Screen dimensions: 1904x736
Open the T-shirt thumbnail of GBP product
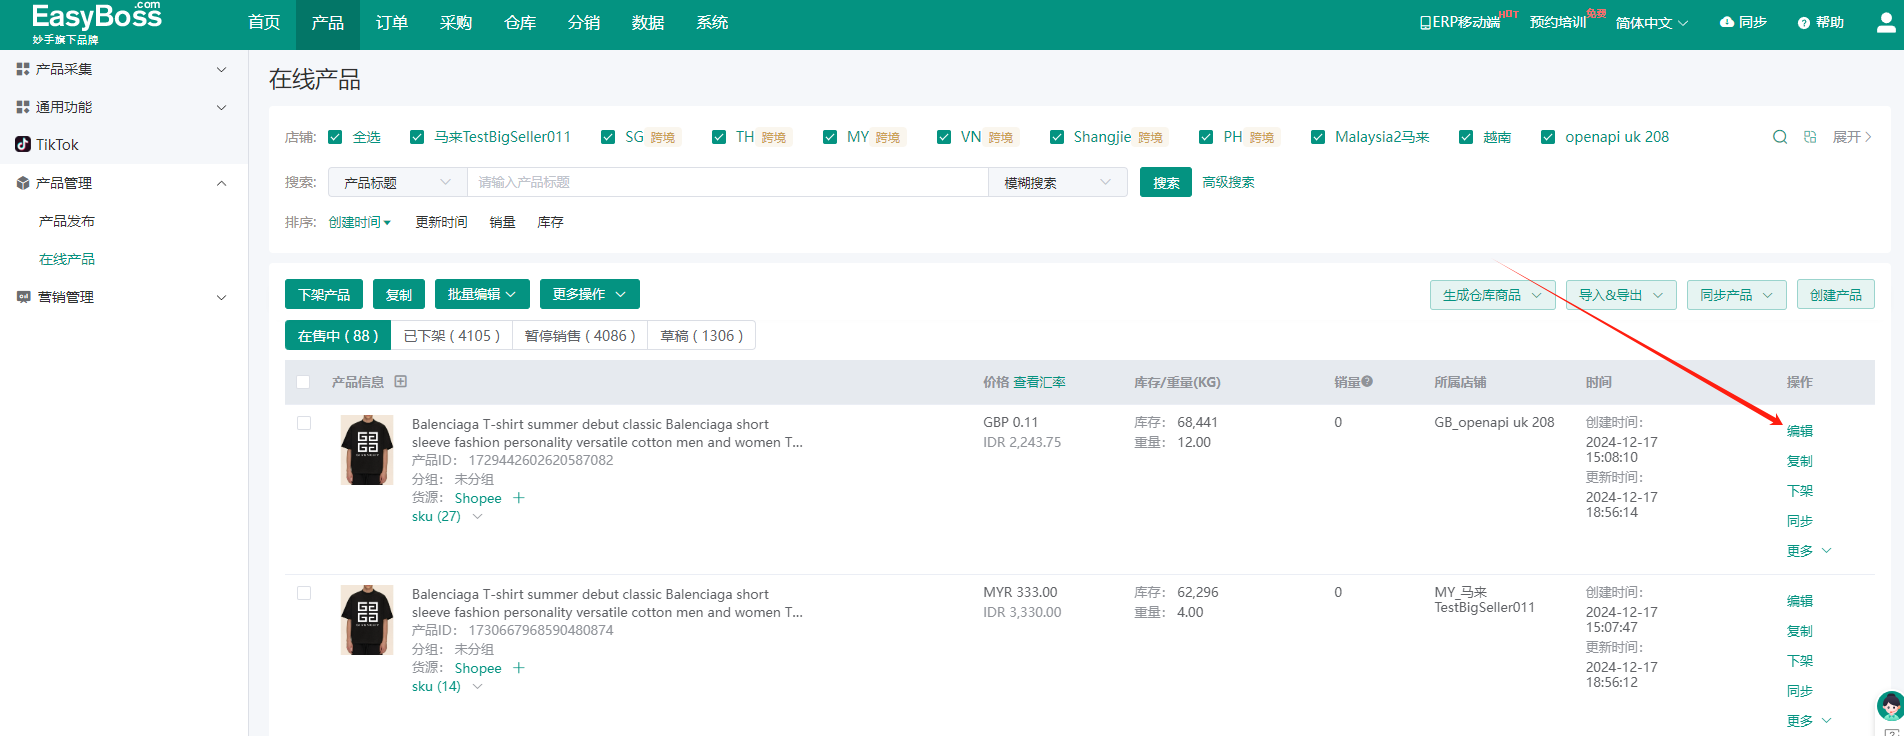(367, 450)
